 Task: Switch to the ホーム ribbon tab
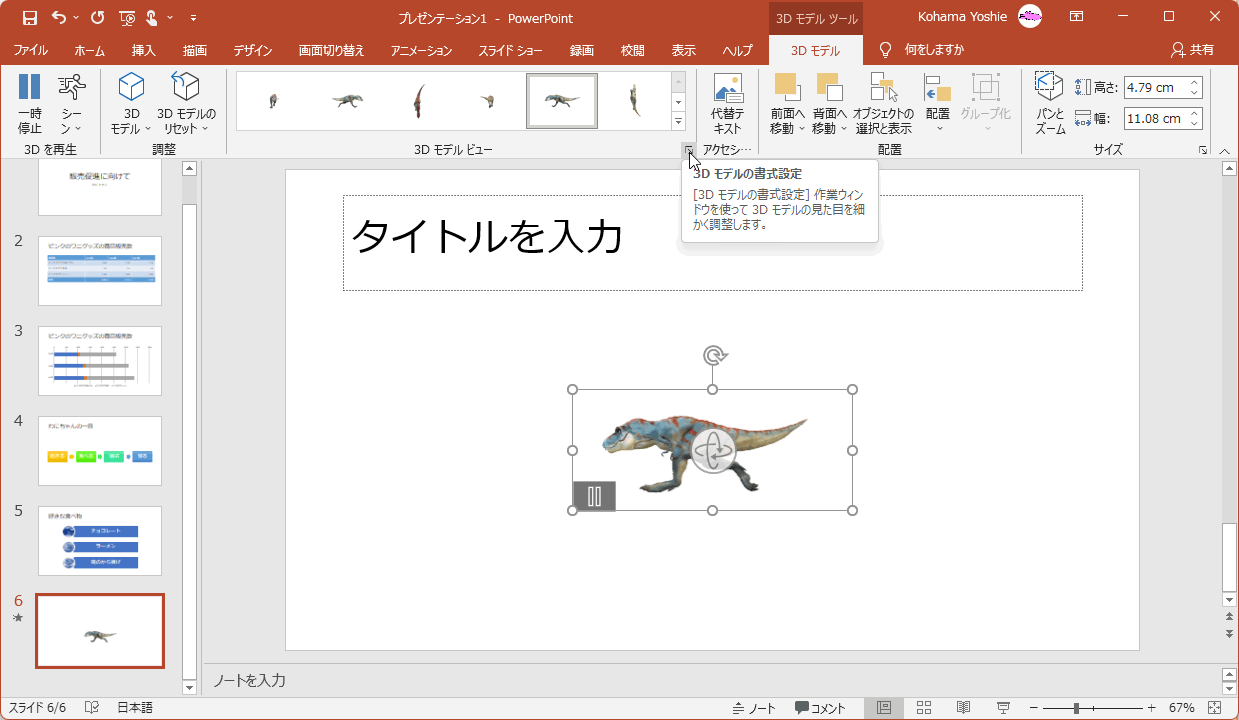point(88,49)
